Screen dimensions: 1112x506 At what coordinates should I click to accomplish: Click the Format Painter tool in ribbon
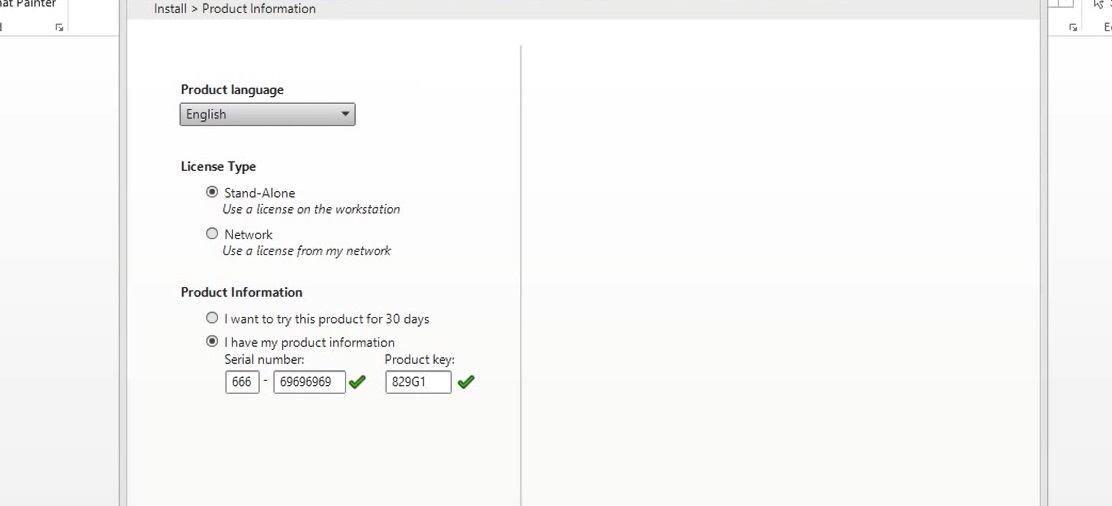pyautogui.click(x=28, y=5)
